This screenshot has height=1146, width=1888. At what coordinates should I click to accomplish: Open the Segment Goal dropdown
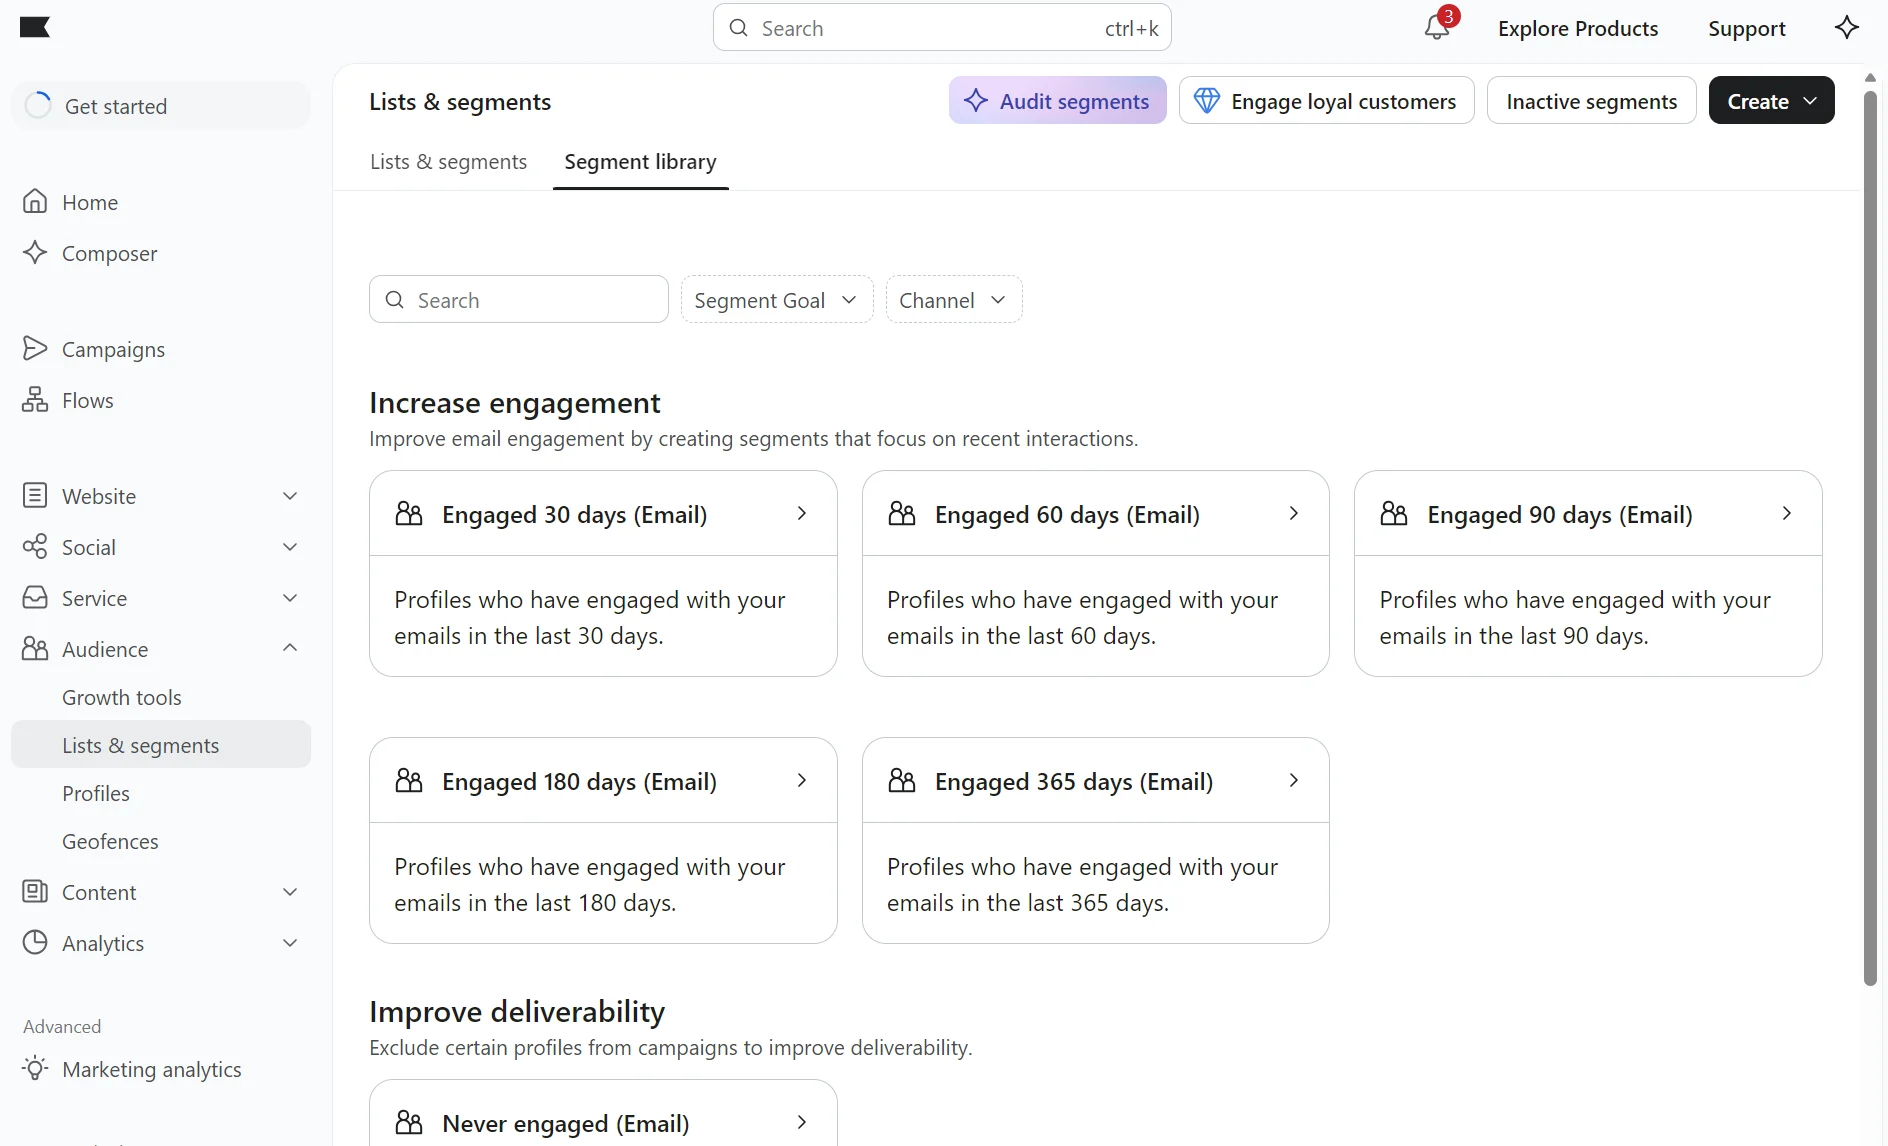click(777, 300)
